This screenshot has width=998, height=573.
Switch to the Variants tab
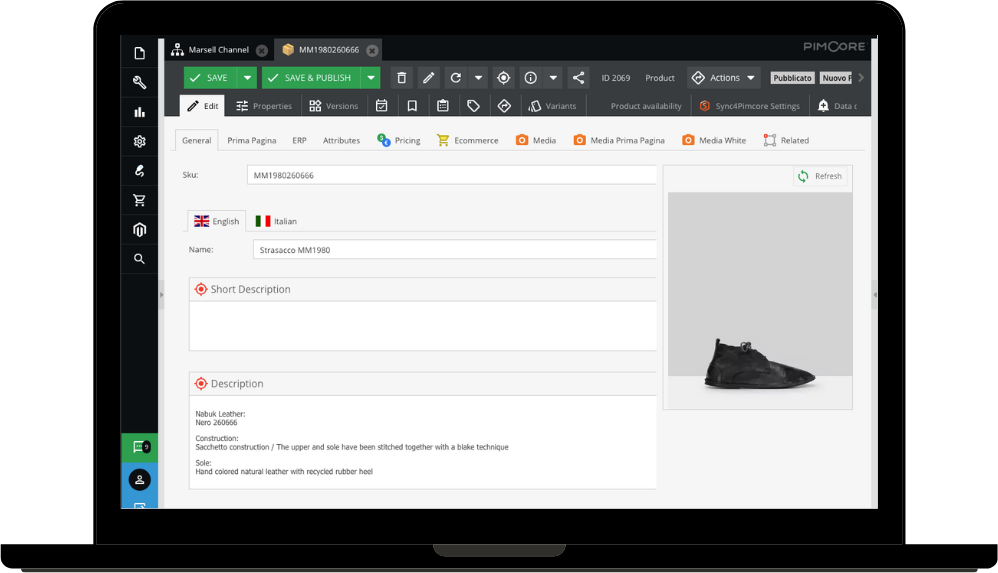pos(552,106)
